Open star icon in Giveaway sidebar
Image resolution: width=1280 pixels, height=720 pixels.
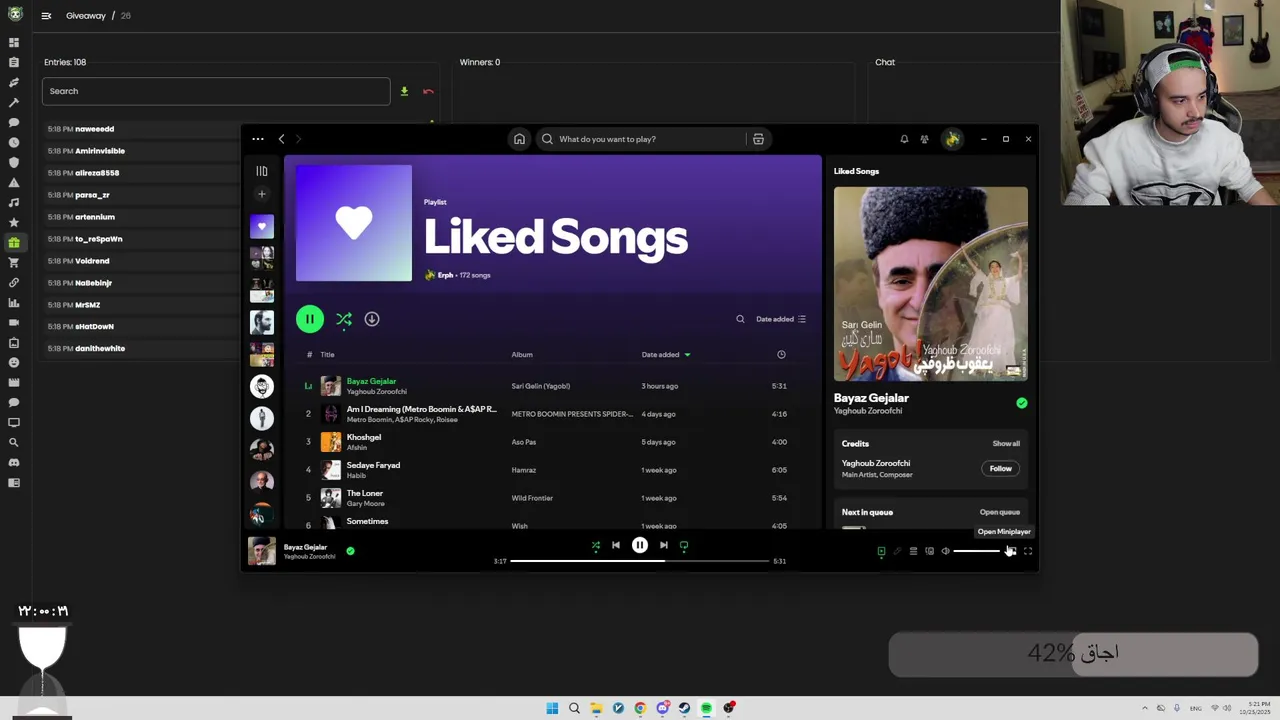(14, 222)
